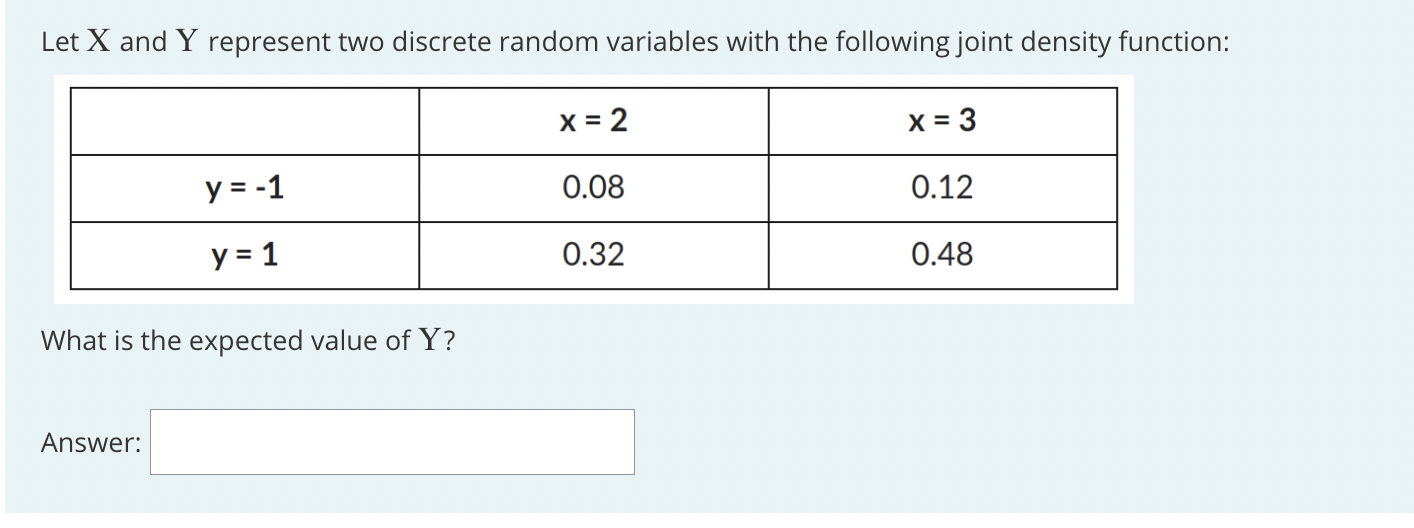This screenshot has height=528, width=1414.
Task: Click the word "represent" in the problem statement
Action: (x=268, y=44)
